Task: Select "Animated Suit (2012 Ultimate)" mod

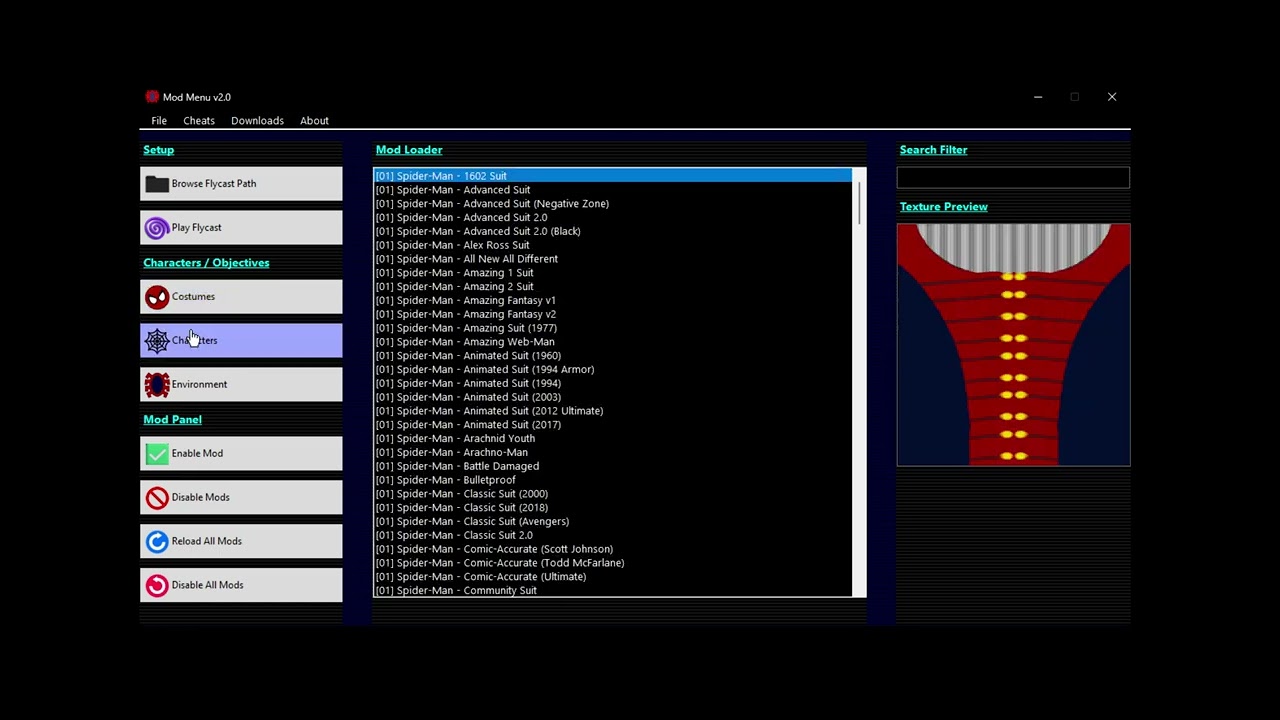Action: tap(613, 411)
